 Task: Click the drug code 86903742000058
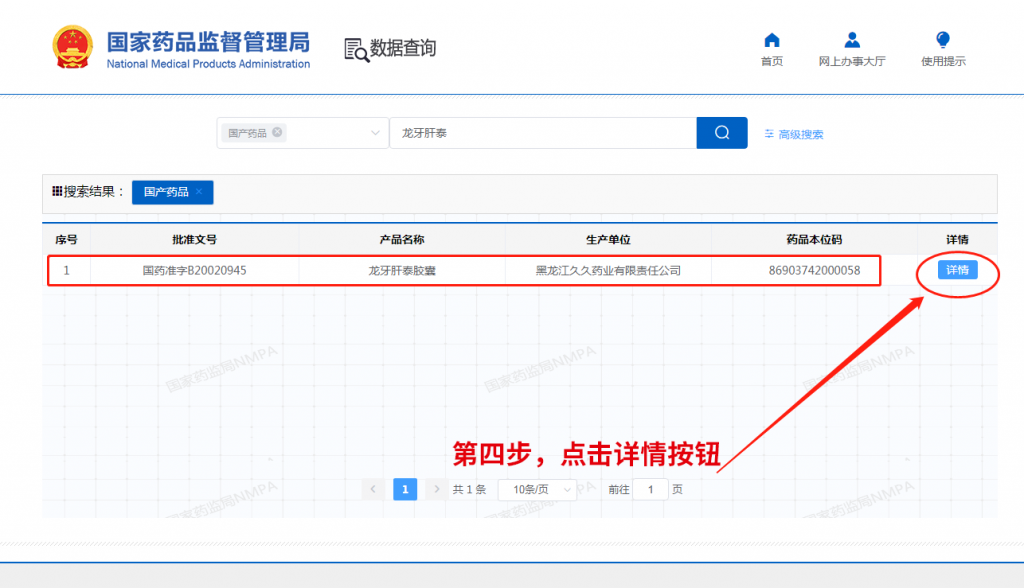[x=814, y=270]
